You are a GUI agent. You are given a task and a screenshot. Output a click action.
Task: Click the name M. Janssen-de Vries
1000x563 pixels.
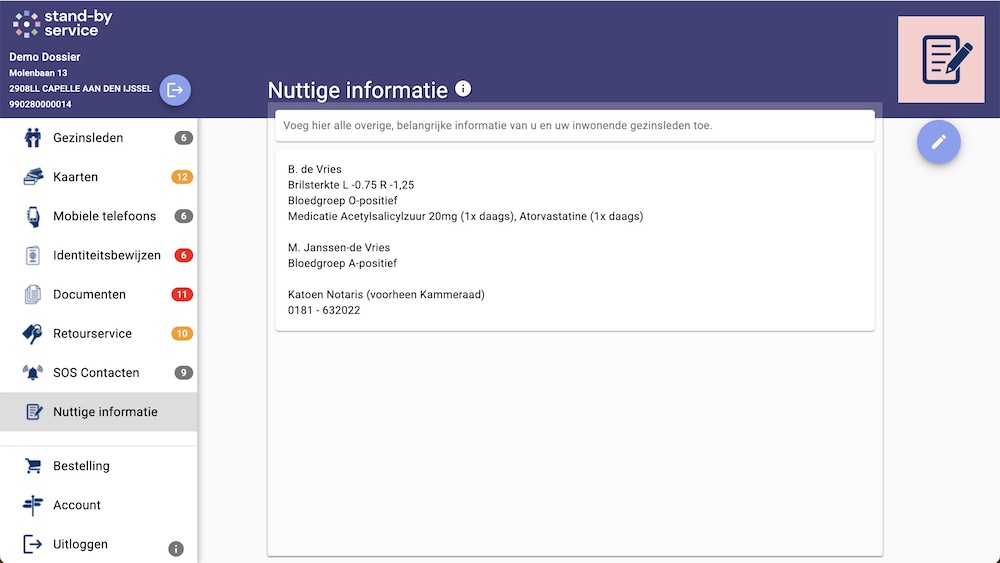point(339,247)
